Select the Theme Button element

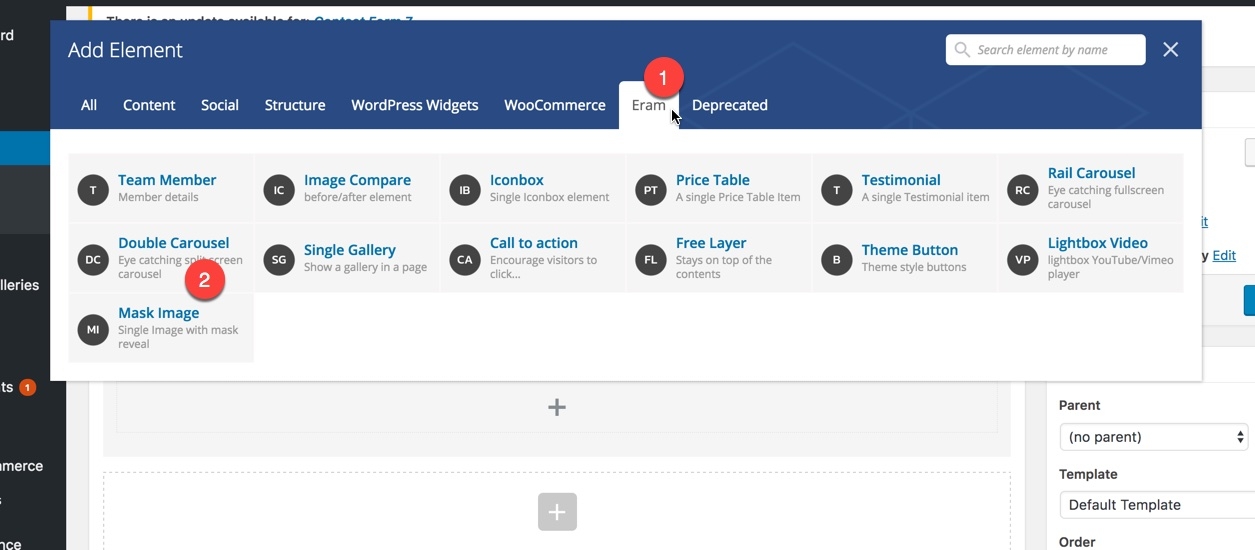[909, 250]
